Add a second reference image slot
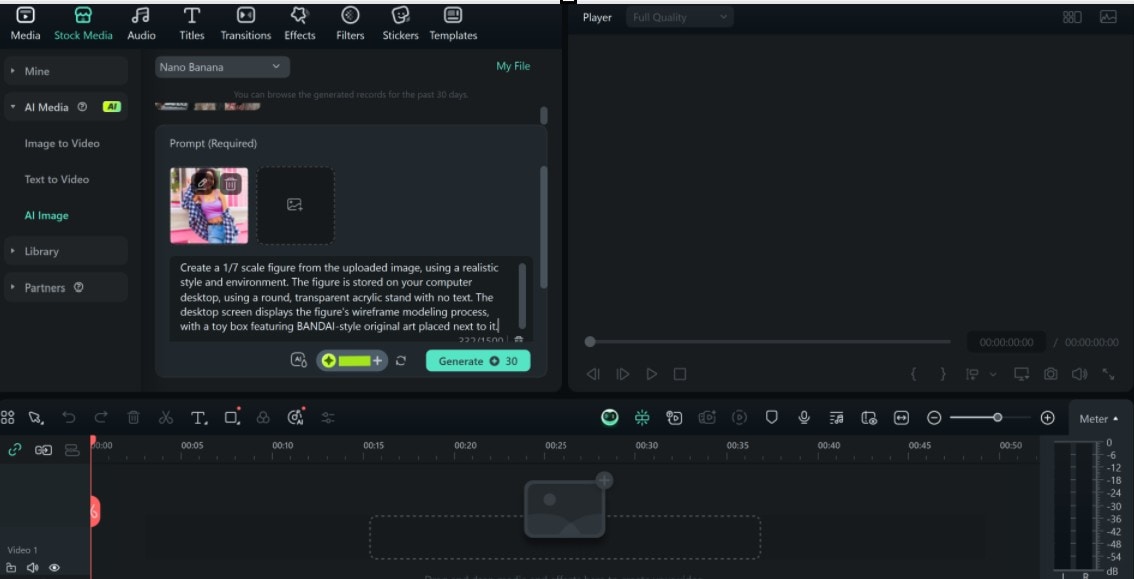The height and width of the screenshot is (579, 1134). click(295, 205)
